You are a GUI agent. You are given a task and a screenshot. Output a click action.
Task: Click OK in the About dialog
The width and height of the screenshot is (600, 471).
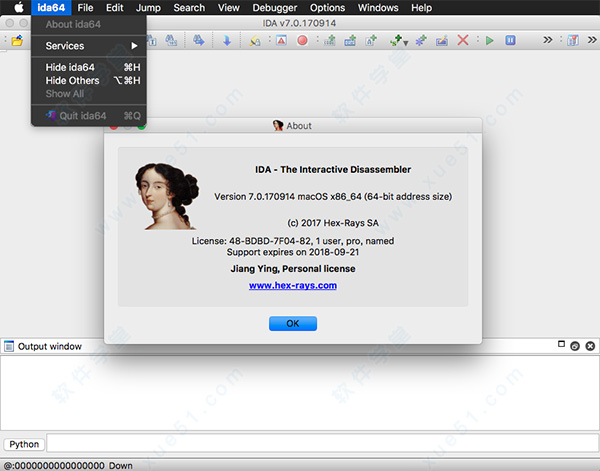(x=293, y=323)
